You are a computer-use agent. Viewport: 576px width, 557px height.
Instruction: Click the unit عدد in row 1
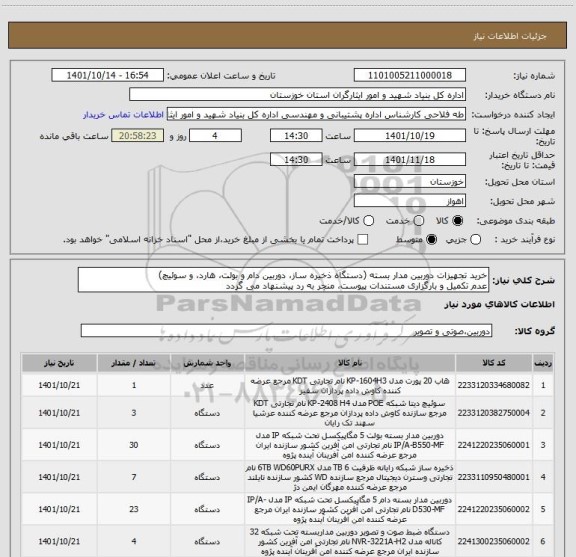(x=207, y=385)
